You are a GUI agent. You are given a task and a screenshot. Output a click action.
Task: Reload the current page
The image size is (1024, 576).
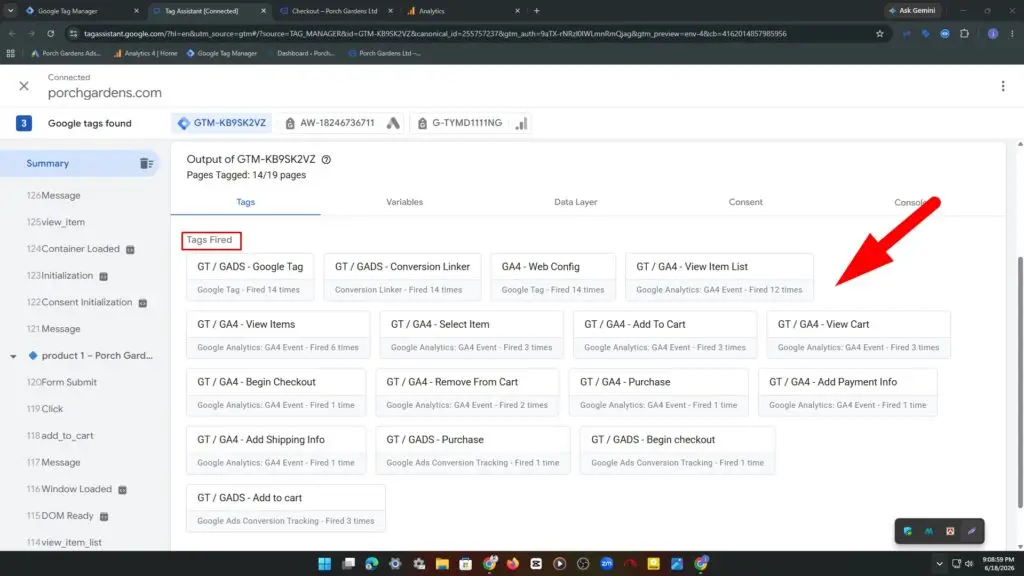point(50,33)
